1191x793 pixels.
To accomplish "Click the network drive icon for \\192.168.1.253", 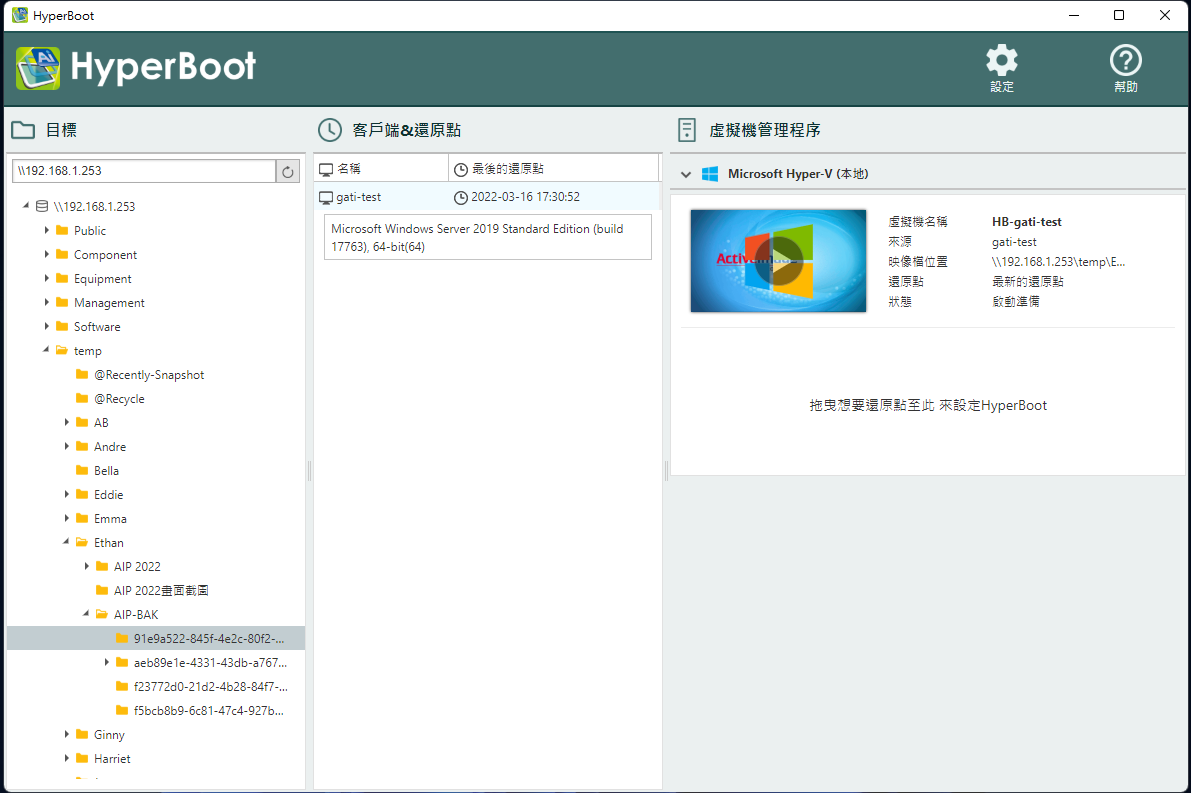I will (41, 207).
